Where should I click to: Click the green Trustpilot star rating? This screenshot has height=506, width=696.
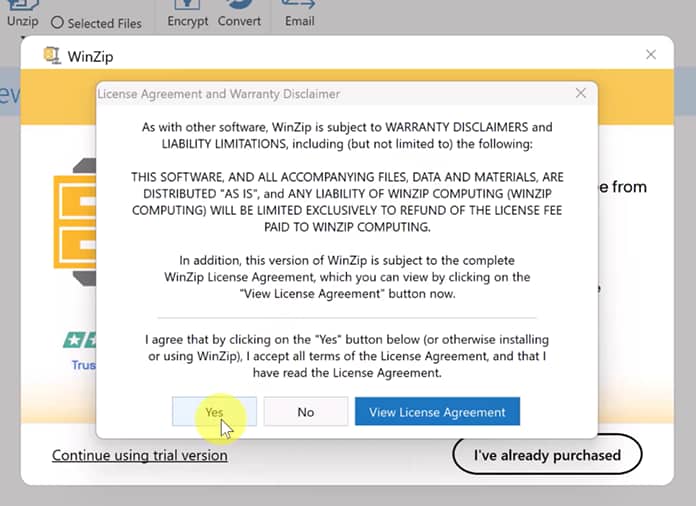coord(79,340)
